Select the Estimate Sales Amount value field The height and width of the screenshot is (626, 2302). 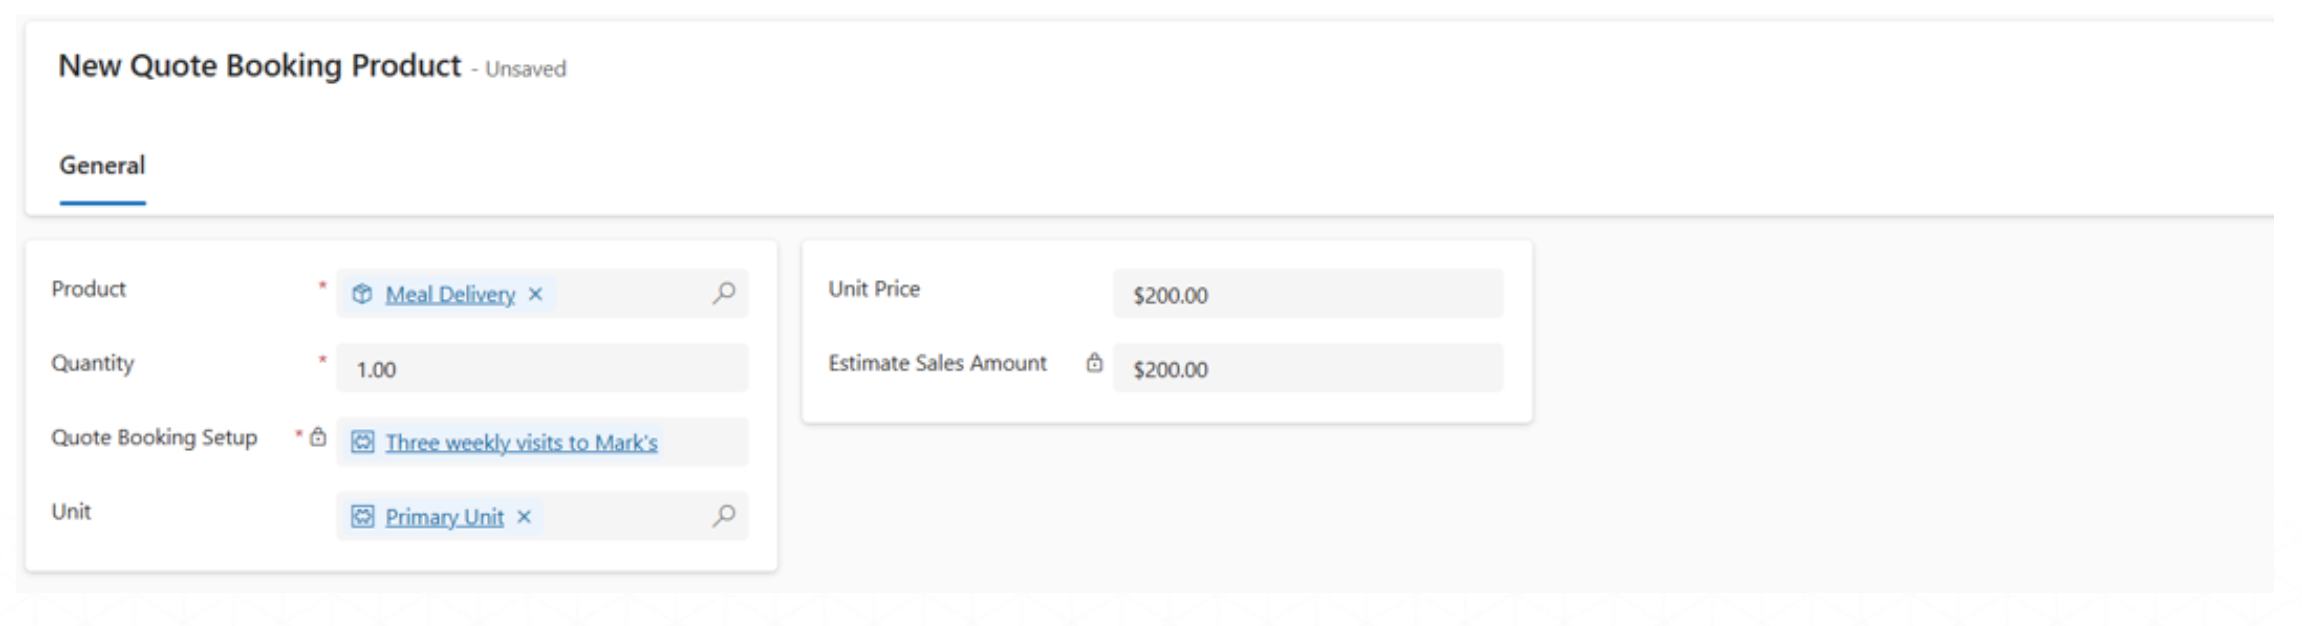(x=1307, y=369)
